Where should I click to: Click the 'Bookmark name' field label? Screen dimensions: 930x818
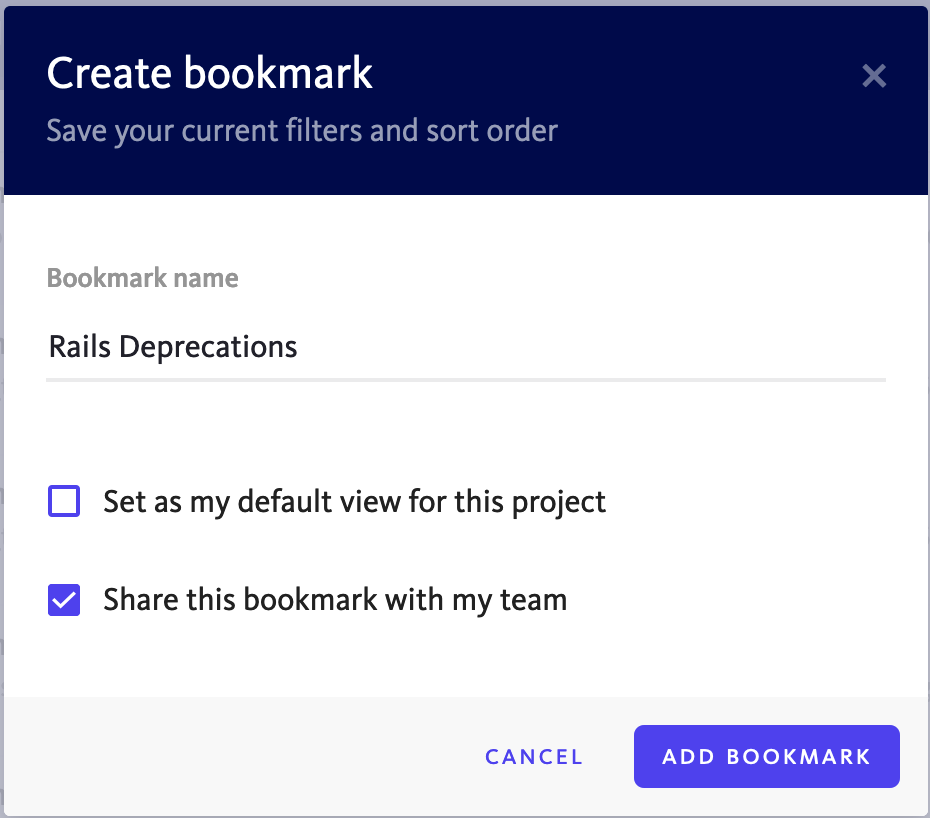[142, 278]
